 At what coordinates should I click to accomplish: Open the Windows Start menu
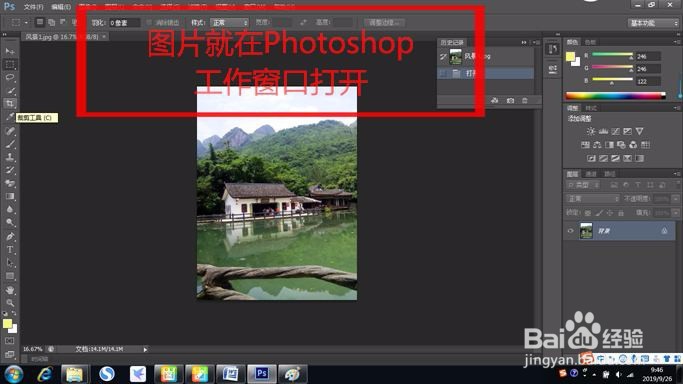point(14,374)
